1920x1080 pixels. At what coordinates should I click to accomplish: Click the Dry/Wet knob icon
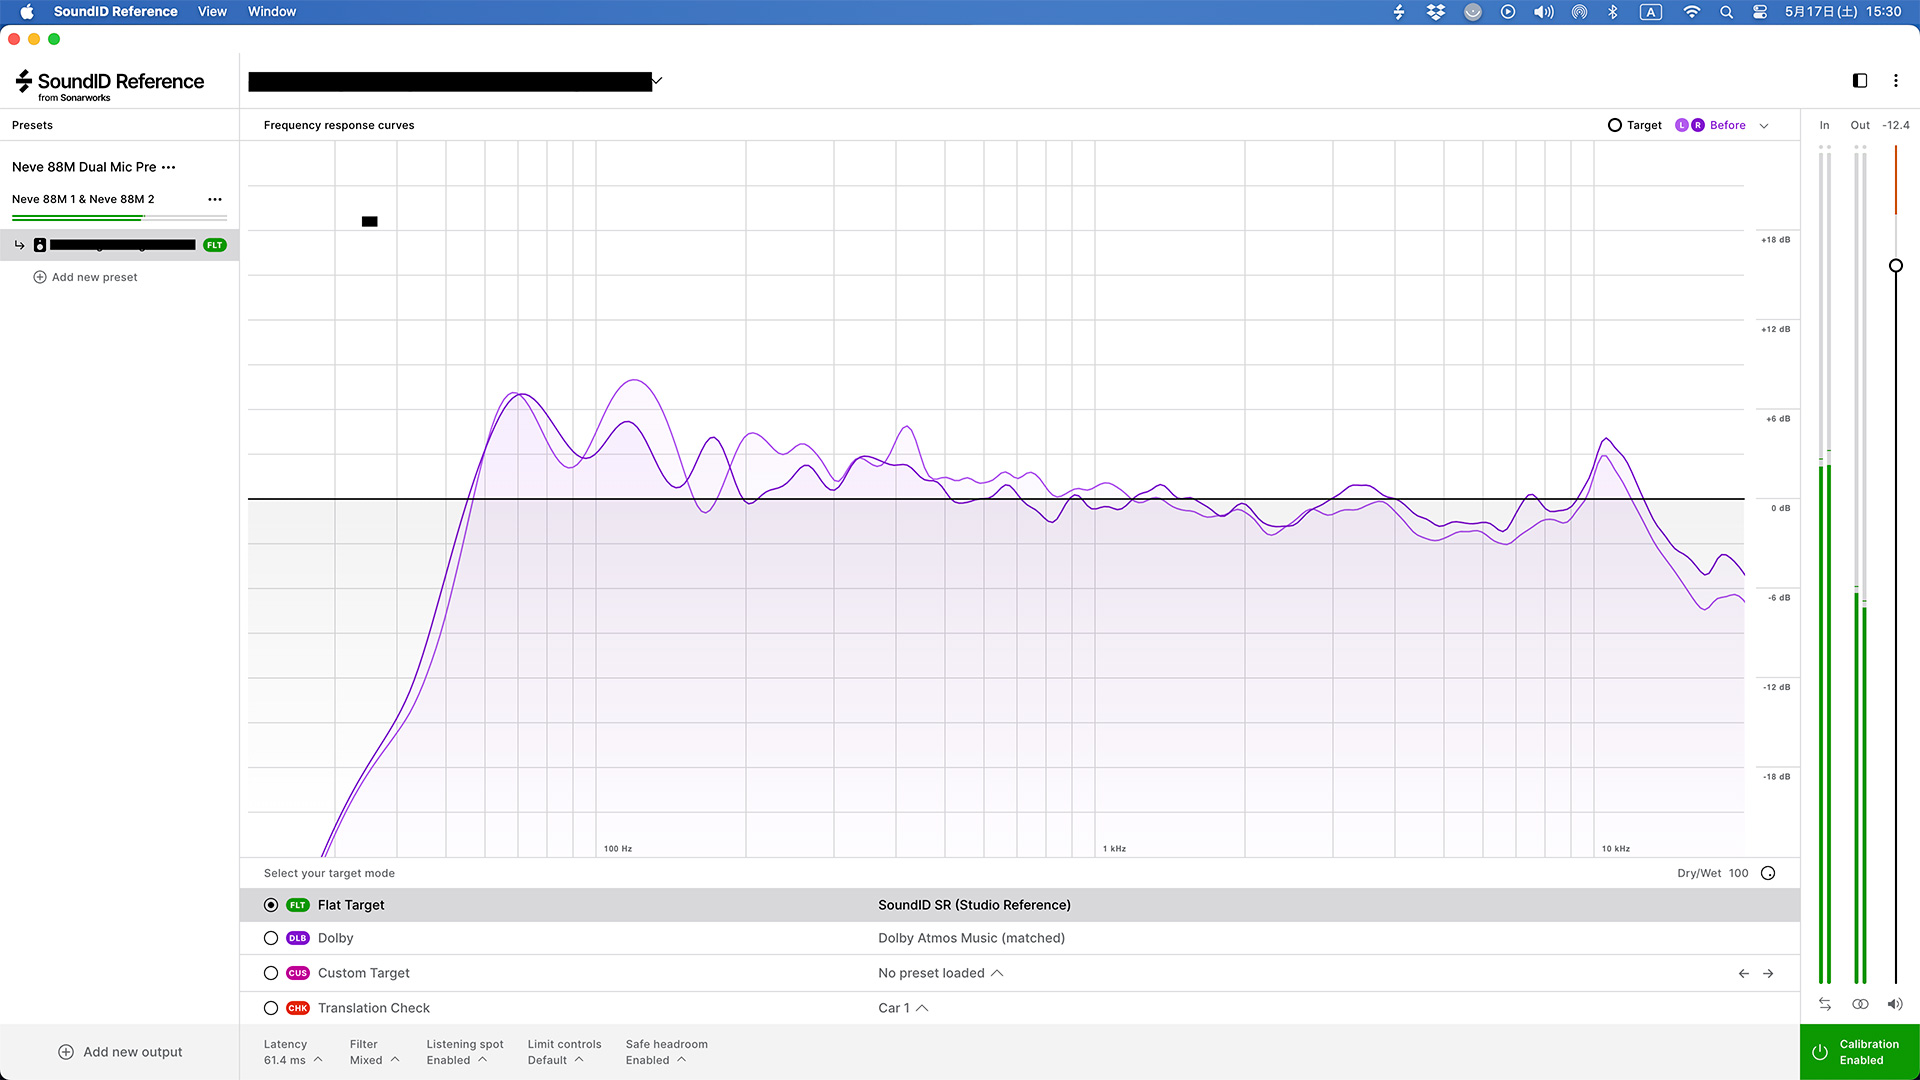tap(1768, 873)
